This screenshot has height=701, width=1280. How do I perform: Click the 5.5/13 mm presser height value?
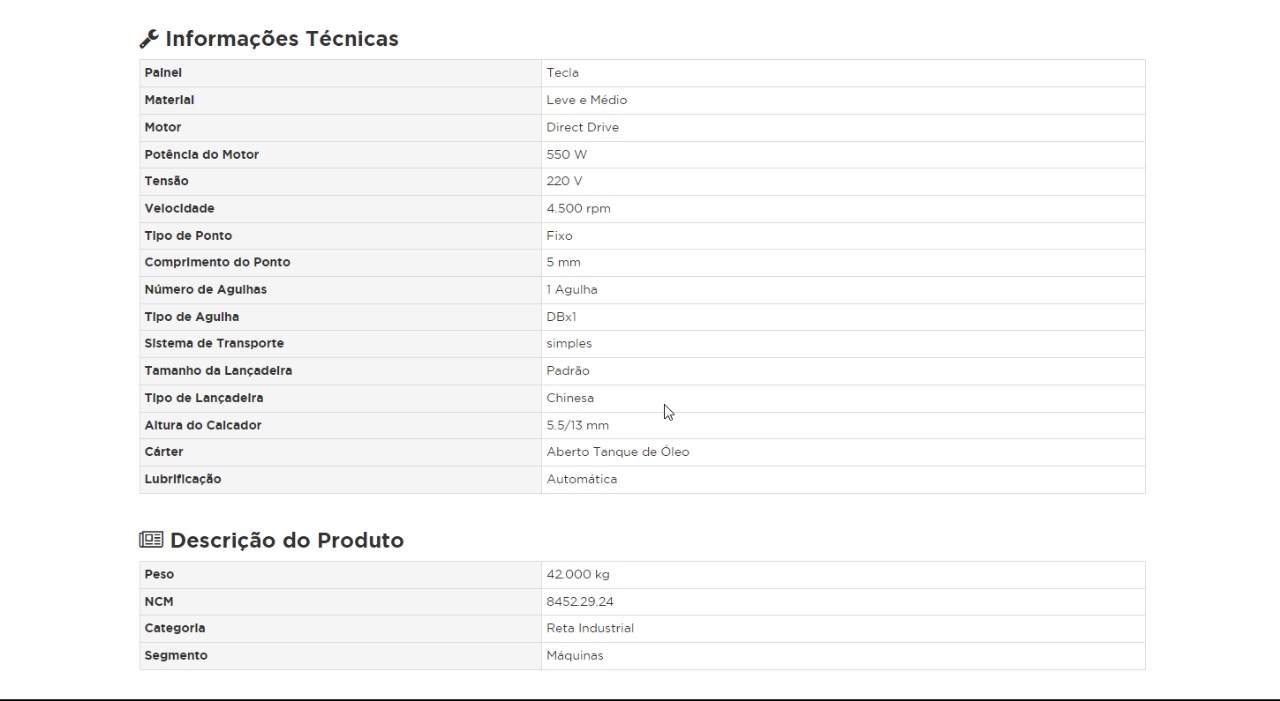point(577,425)
